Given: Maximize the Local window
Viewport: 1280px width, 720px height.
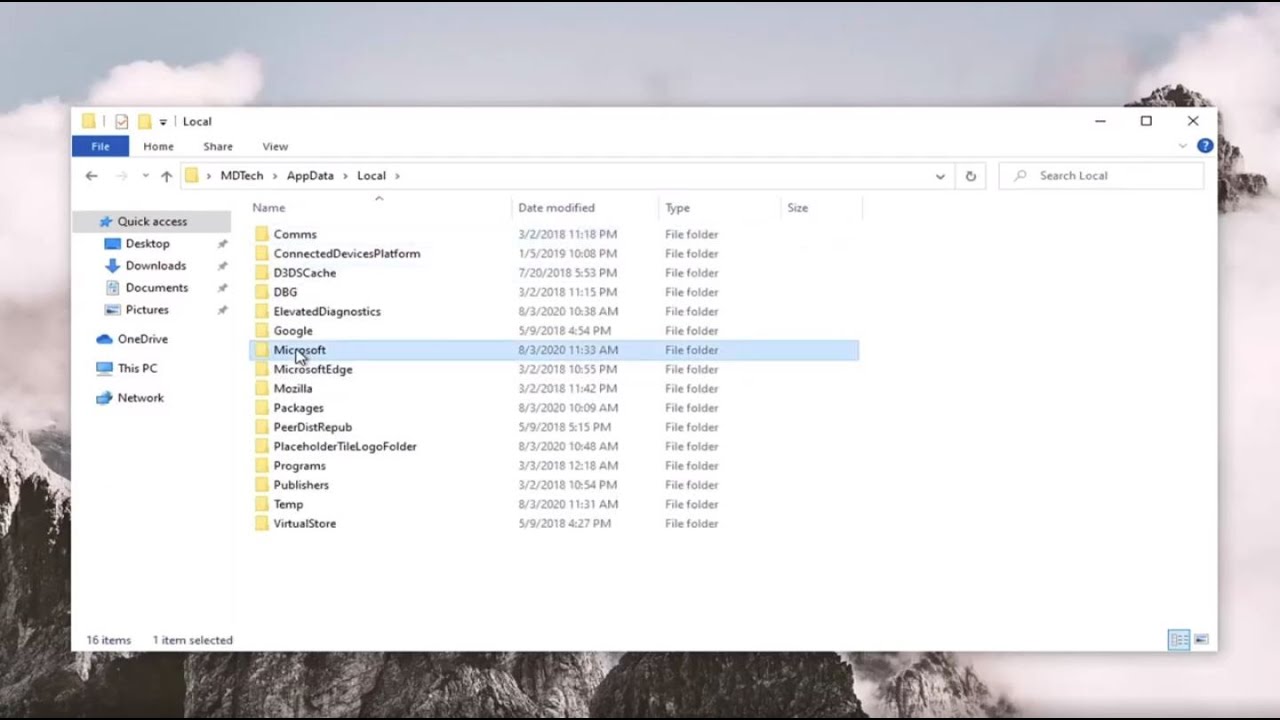Looking at the screenshot, I should 1146,121.
